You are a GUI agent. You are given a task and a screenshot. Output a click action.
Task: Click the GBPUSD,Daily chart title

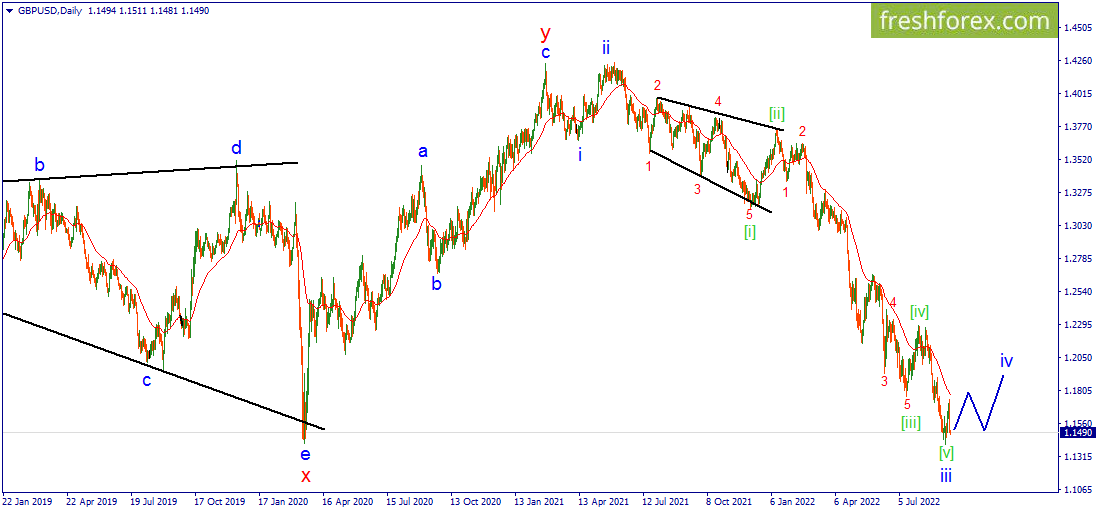[x=48, y=11]
